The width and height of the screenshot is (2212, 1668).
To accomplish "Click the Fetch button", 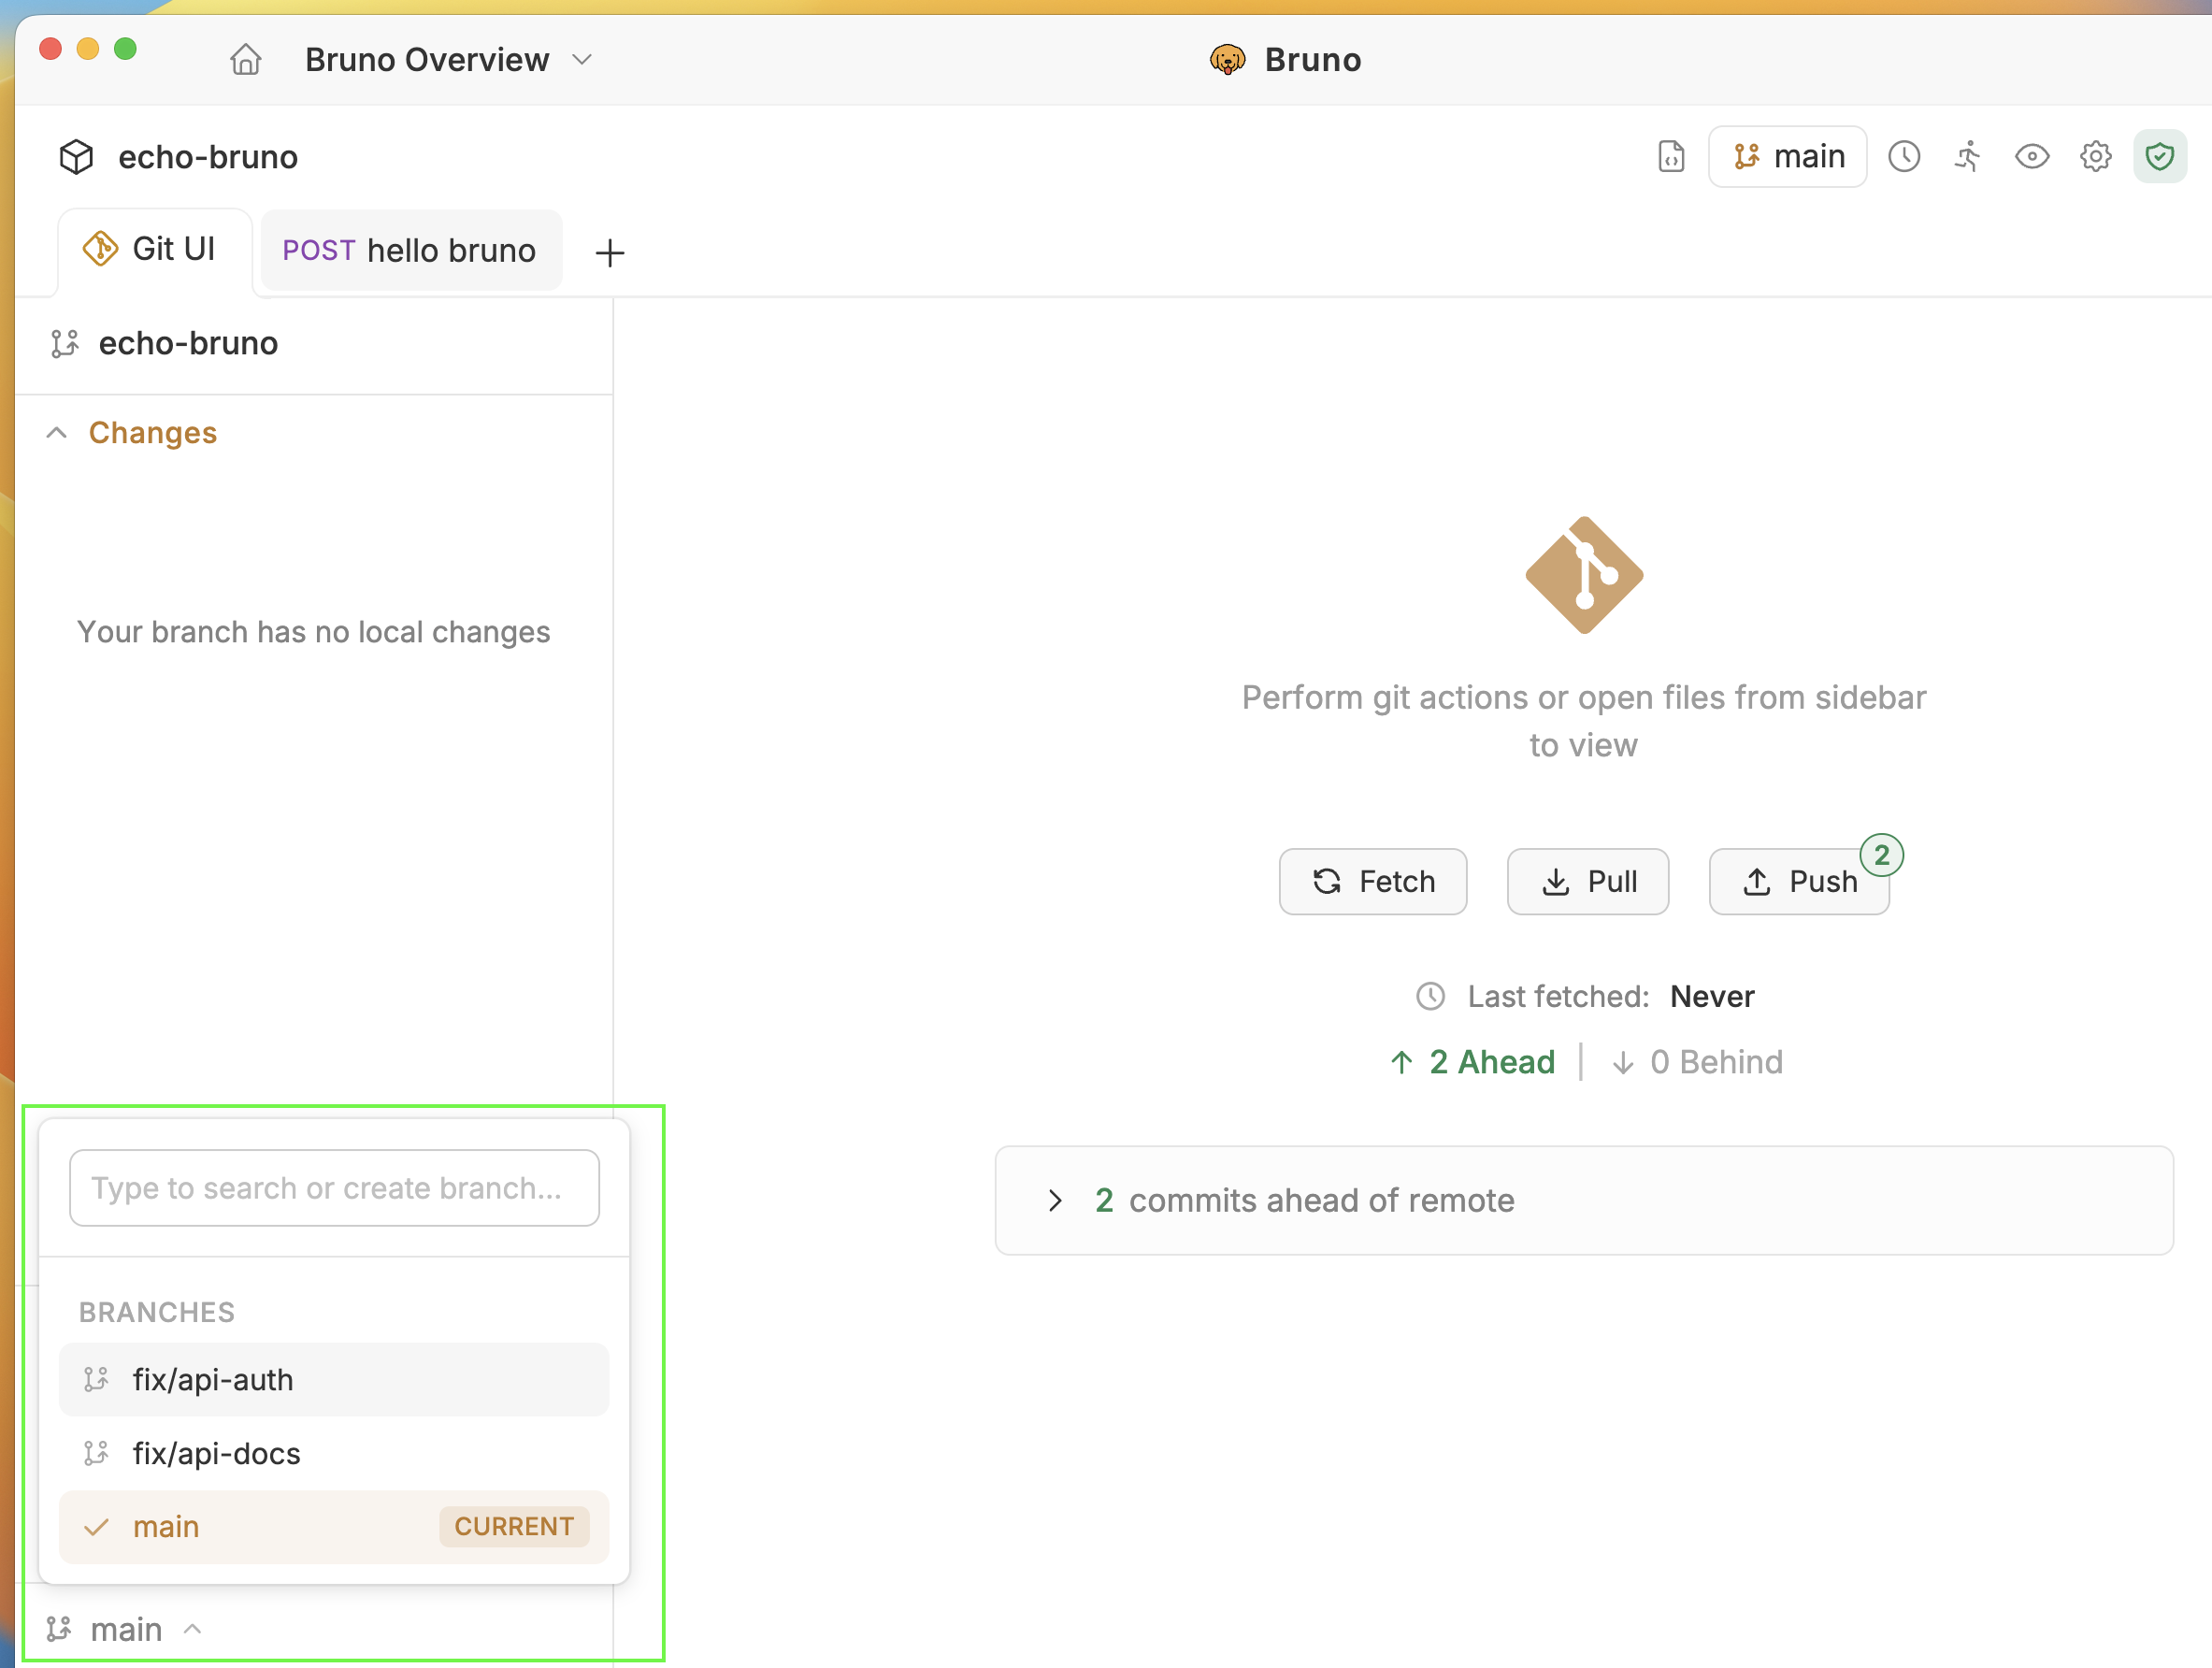I will [1372, 881].
